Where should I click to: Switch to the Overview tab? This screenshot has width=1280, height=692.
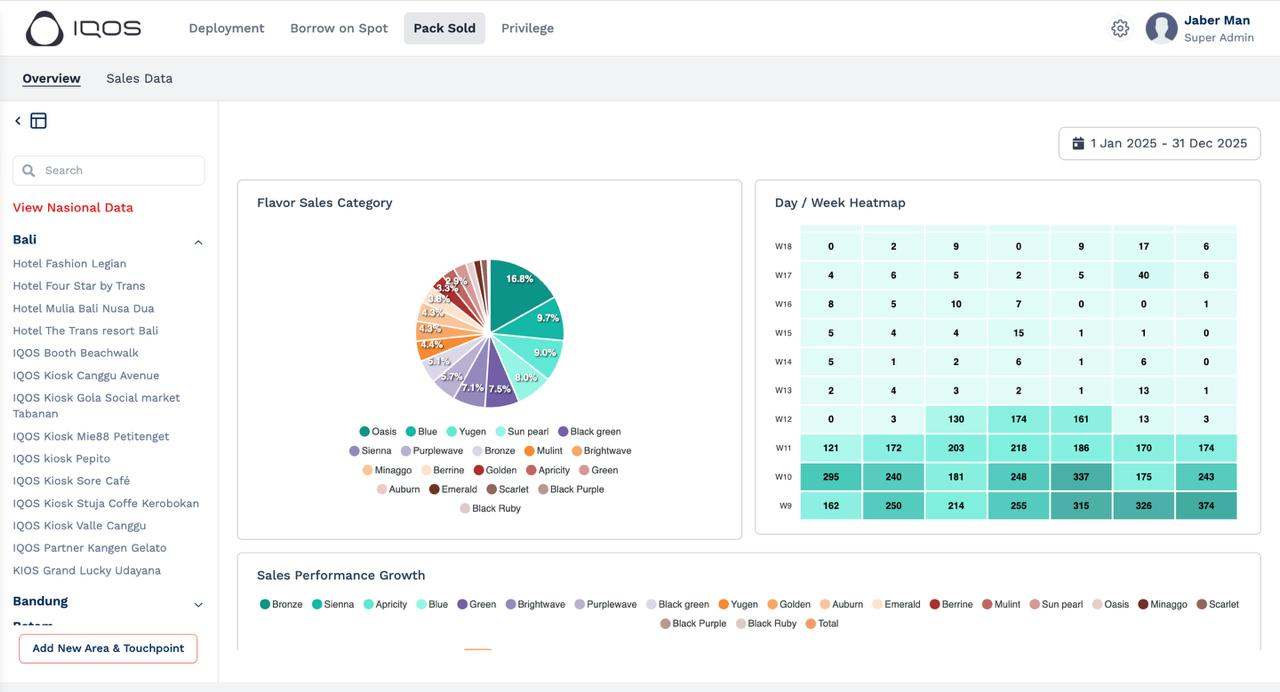51,79
